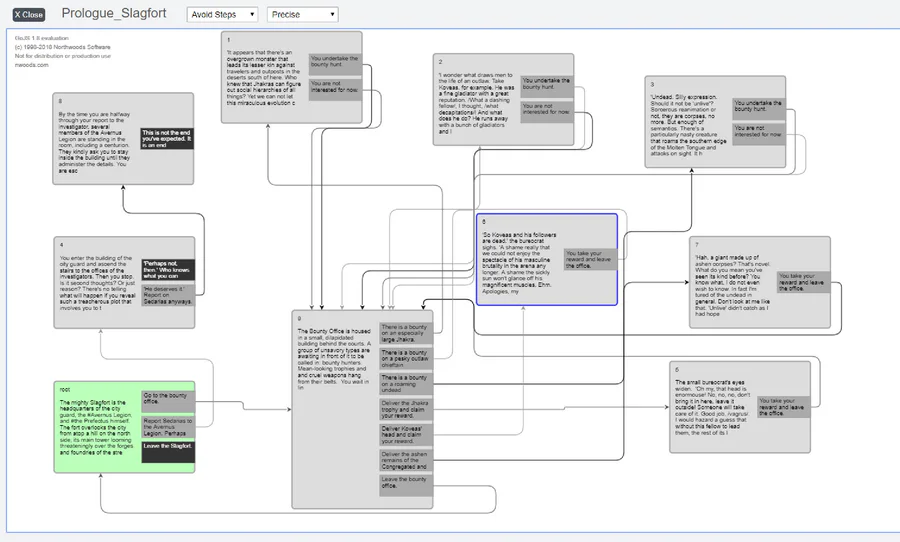Close the Prologue_Slagfort graph view
This screenshot has height=542, width=900.
(29, 14)
